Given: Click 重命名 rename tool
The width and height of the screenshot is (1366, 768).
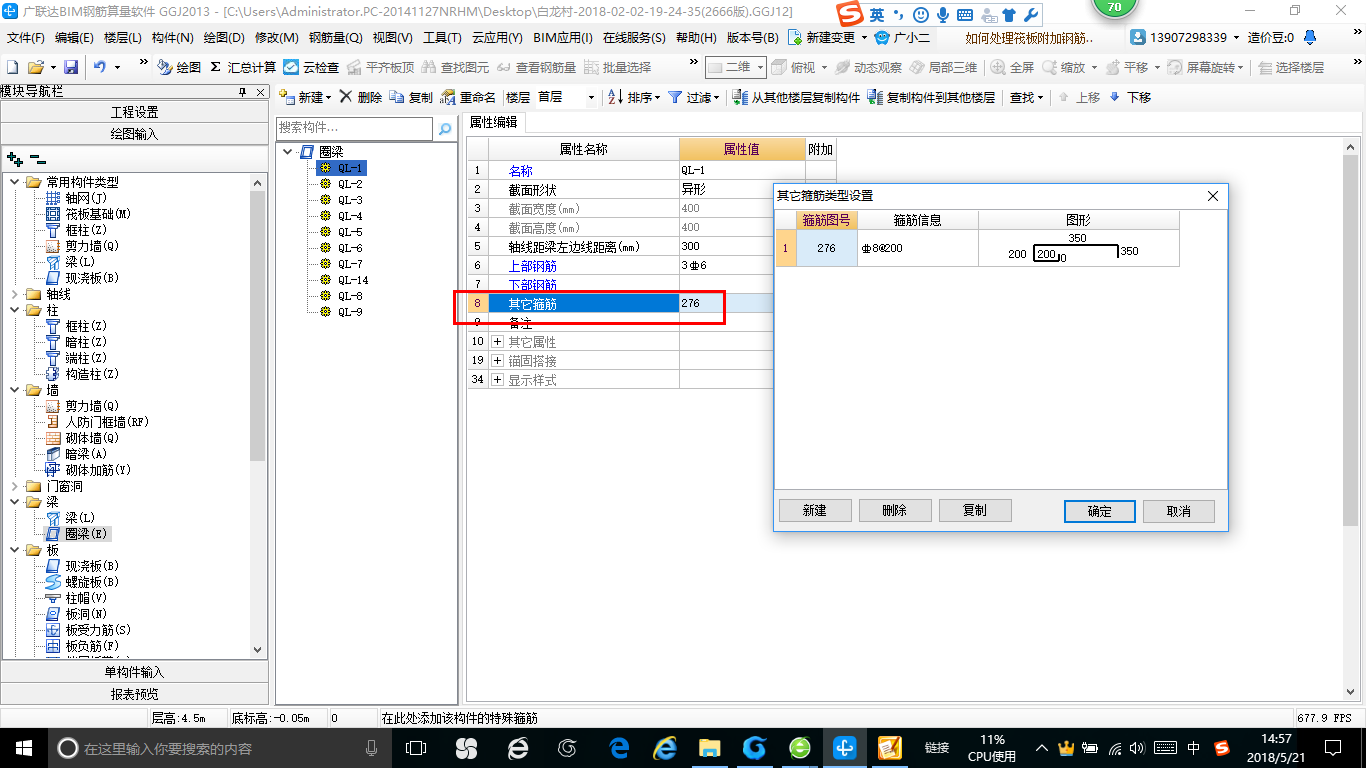Looking at the screenshot, I should click(x=468, y=97).
